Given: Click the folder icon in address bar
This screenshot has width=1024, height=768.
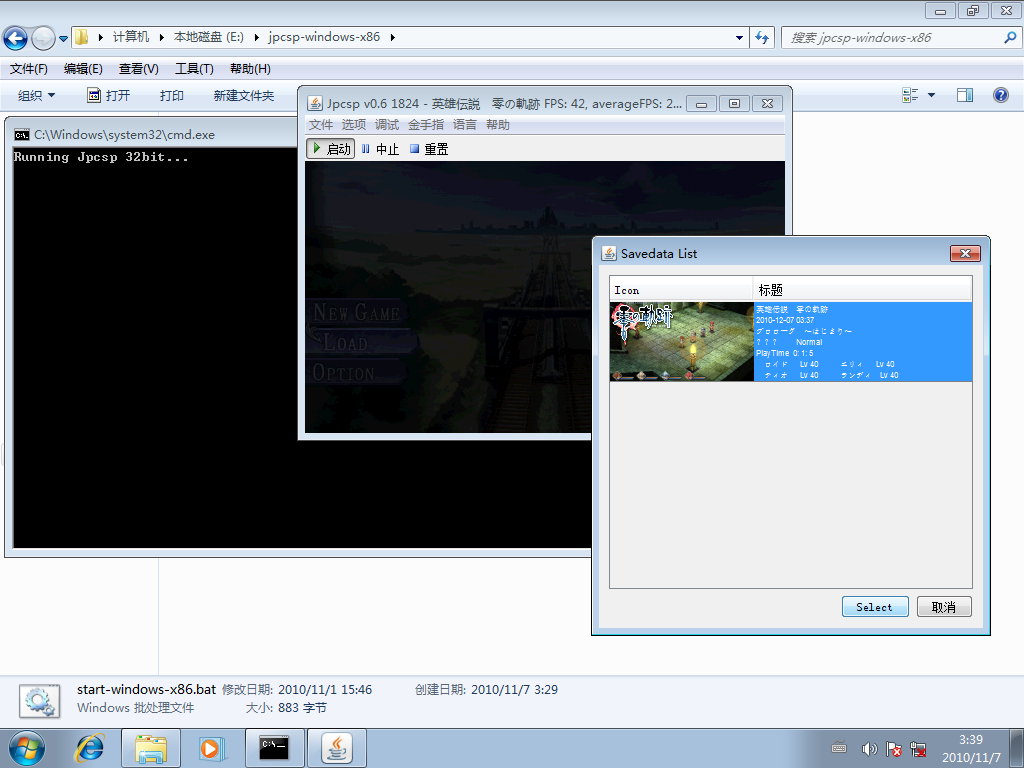Looking at the screenshot, I should [81, 37].
